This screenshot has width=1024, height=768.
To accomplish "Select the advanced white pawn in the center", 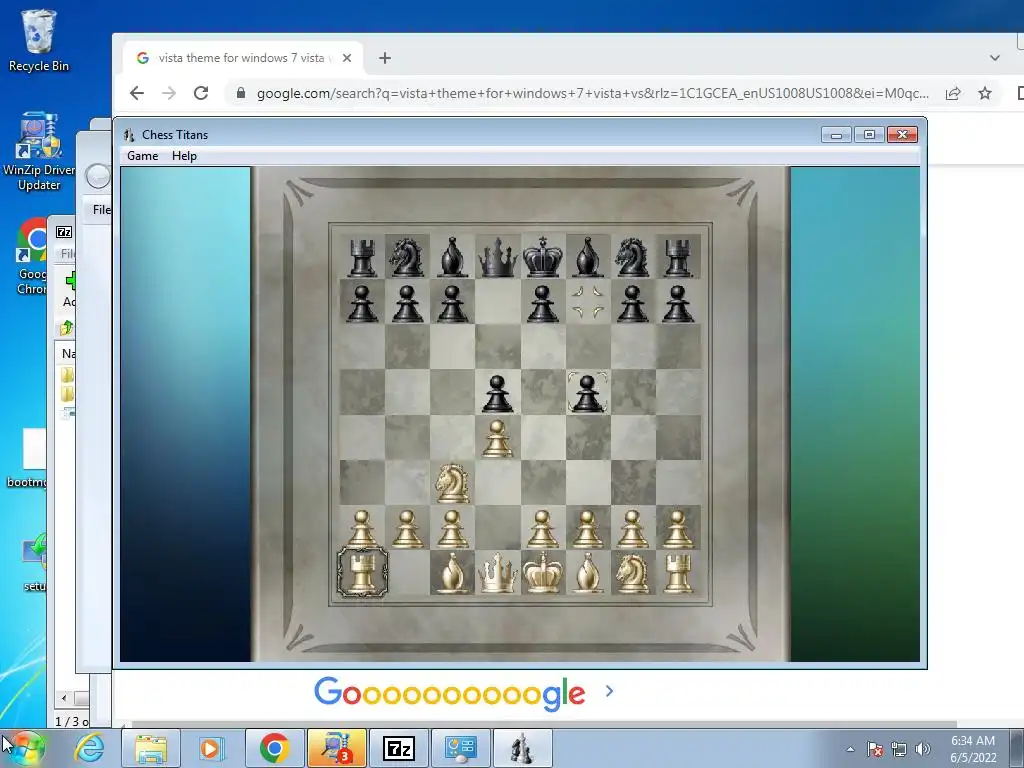I will click(498, 438).
